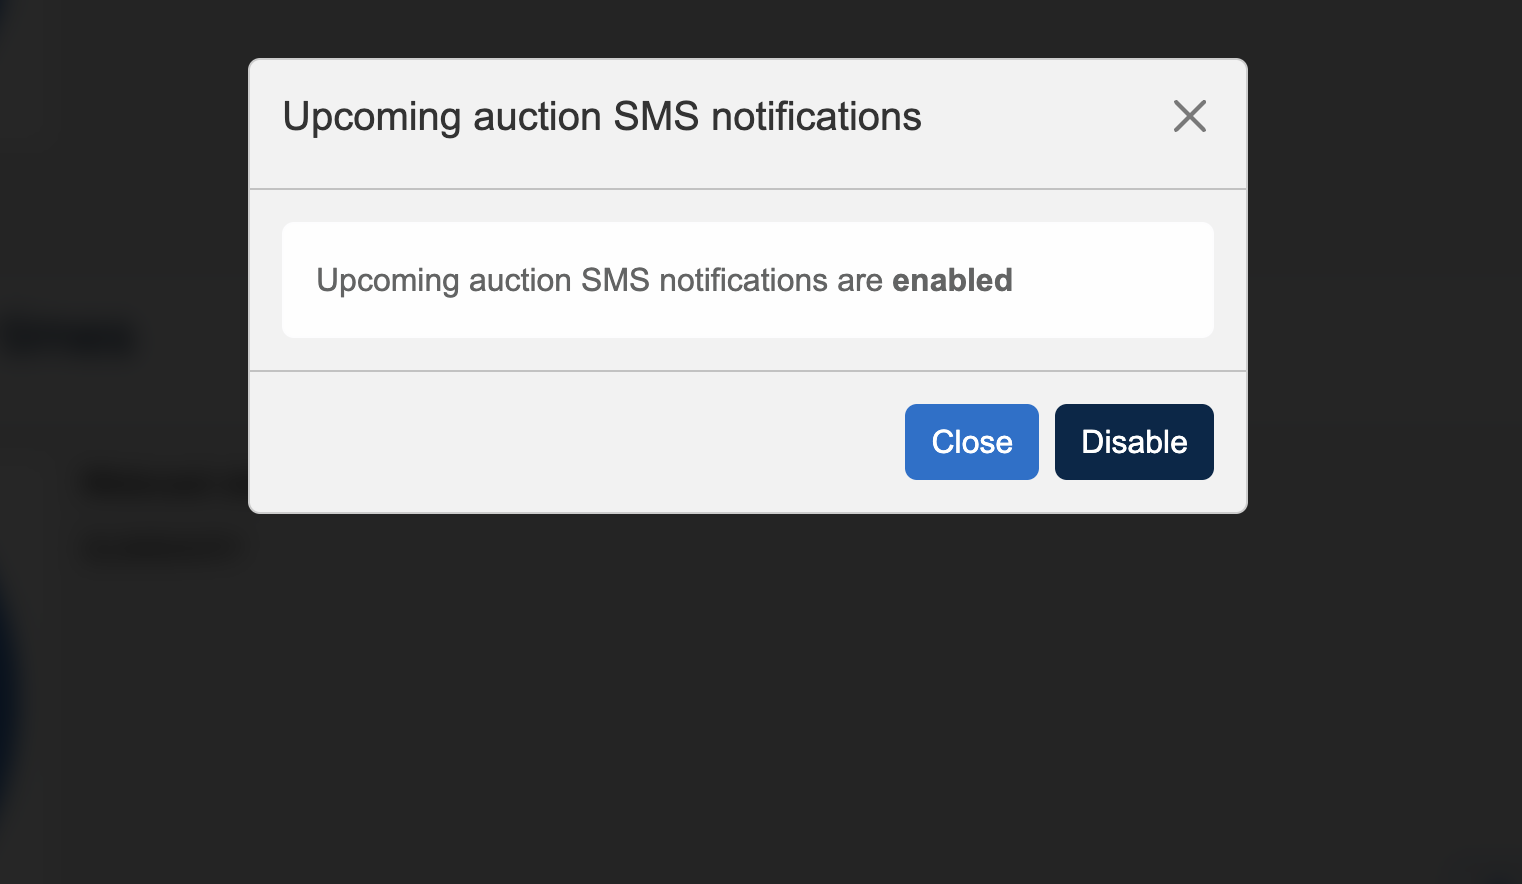Disable upcoming auction SMS notifications
This screenshot has width=1522, height=884.
click(x=1133, y=442)
